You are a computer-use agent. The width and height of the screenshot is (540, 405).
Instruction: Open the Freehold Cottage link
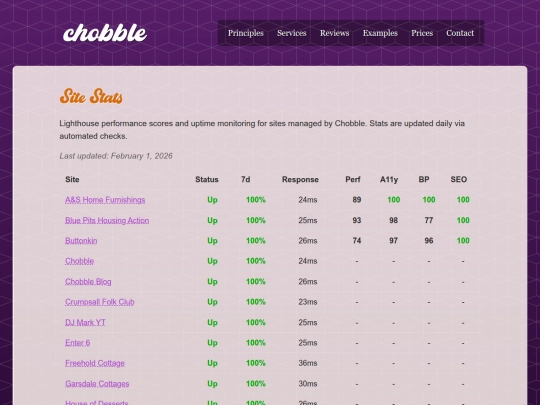coord(95,363)
